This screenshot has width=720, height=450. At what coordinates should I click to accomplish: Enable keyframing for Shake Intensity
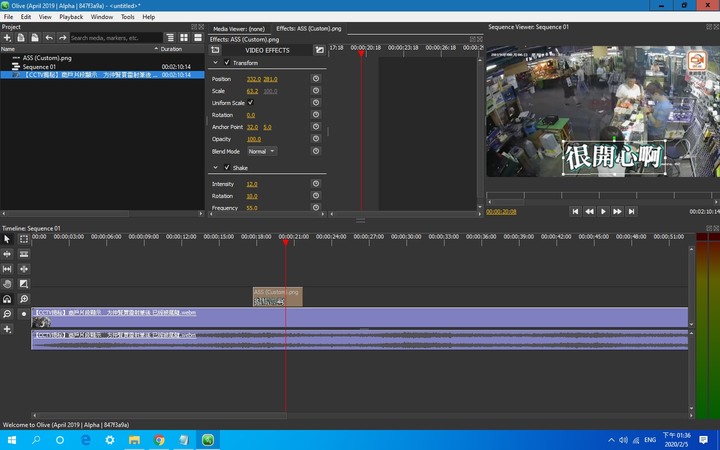click(x=316, y=184)
